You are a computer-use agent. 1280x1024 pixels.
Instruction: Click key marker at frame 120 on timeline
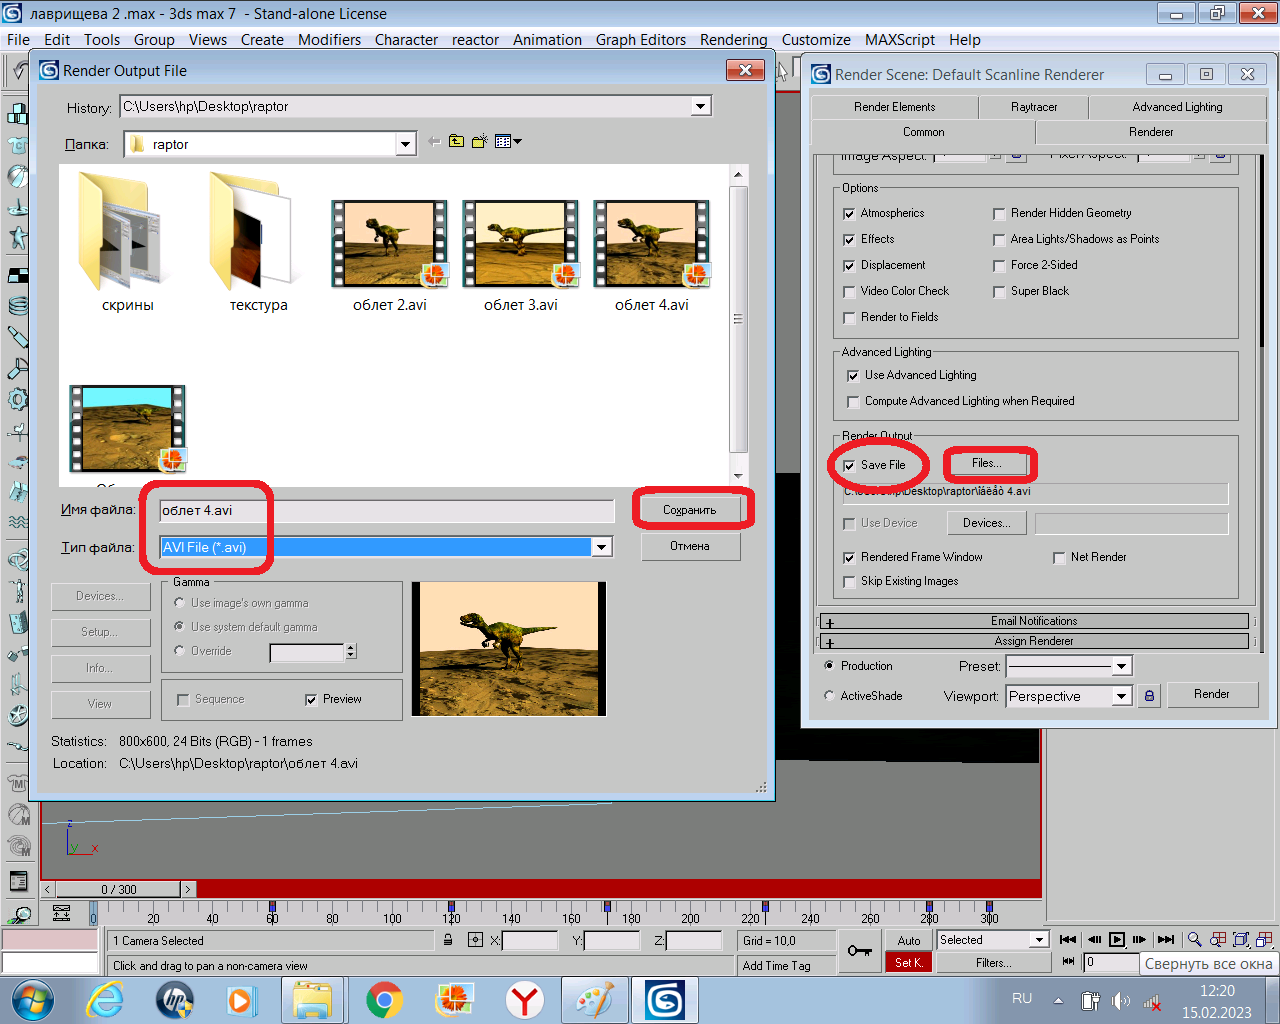[451, 908]
